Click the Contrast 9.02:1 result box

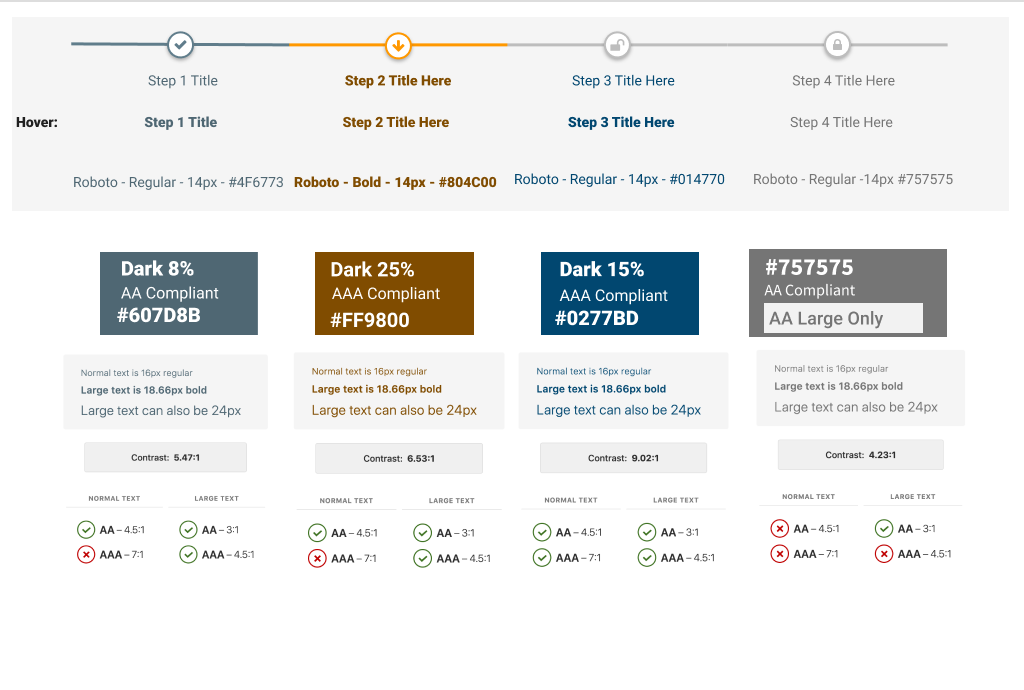pyautogui.click(x=623, y=458)
